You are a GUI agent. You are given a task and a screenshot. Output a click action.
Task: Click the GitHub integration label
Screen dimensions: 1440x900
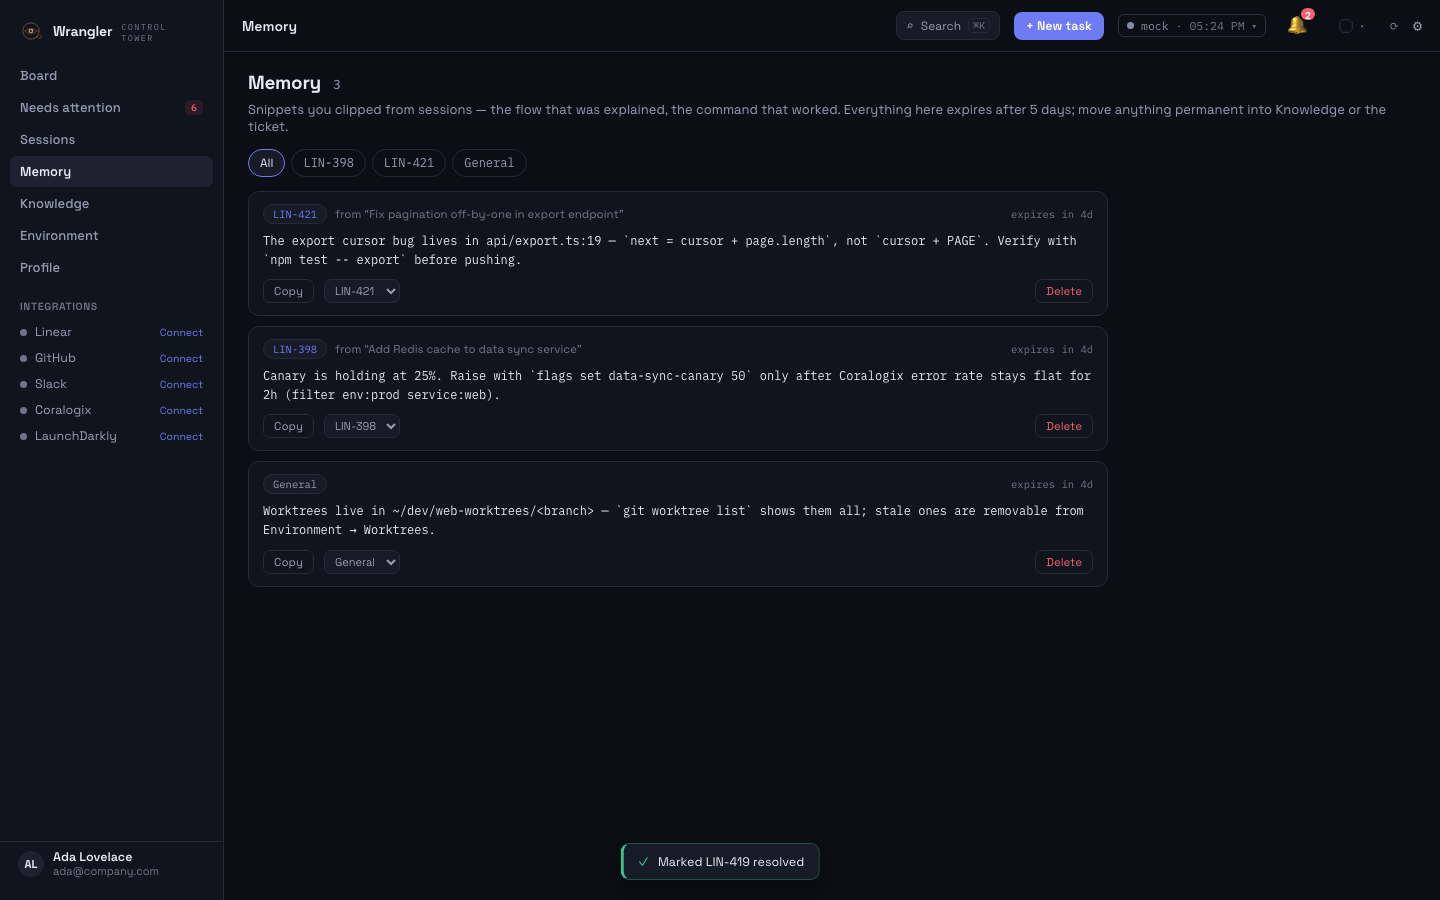coord(55,358)
